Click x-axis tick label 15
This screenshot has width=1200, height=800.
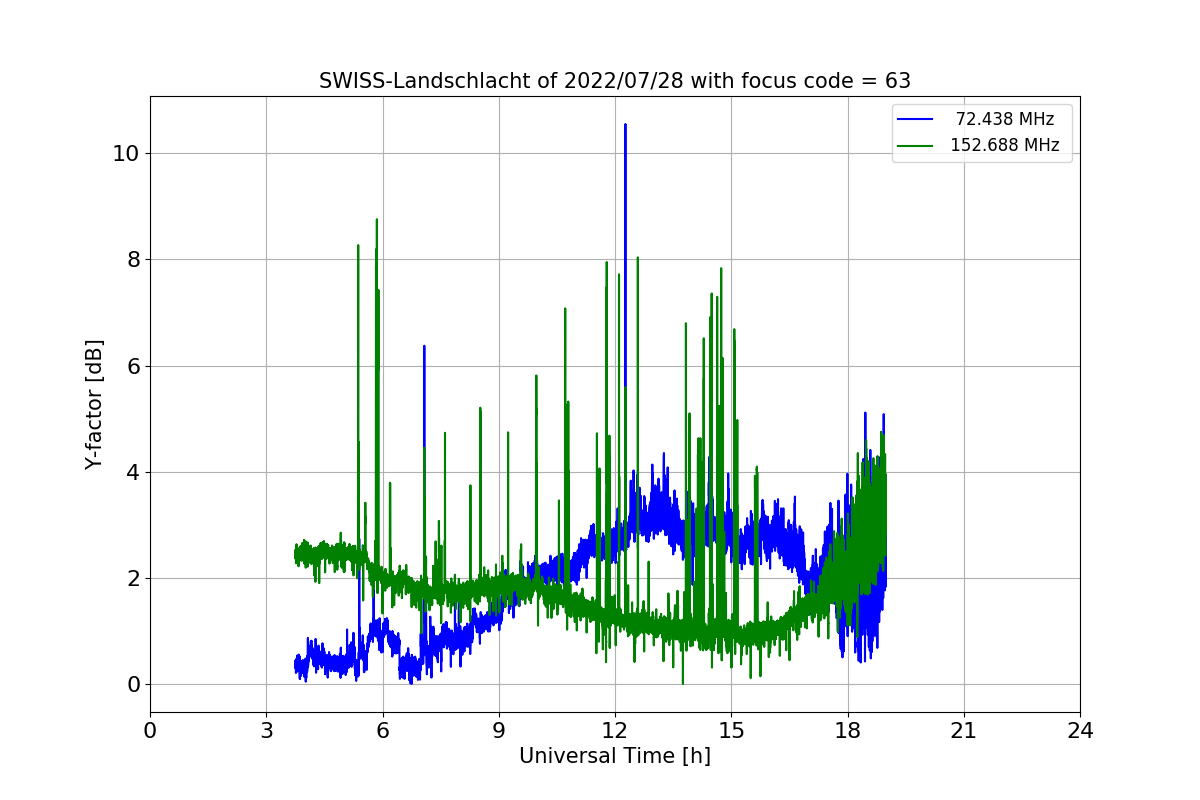tap(731, 731)
